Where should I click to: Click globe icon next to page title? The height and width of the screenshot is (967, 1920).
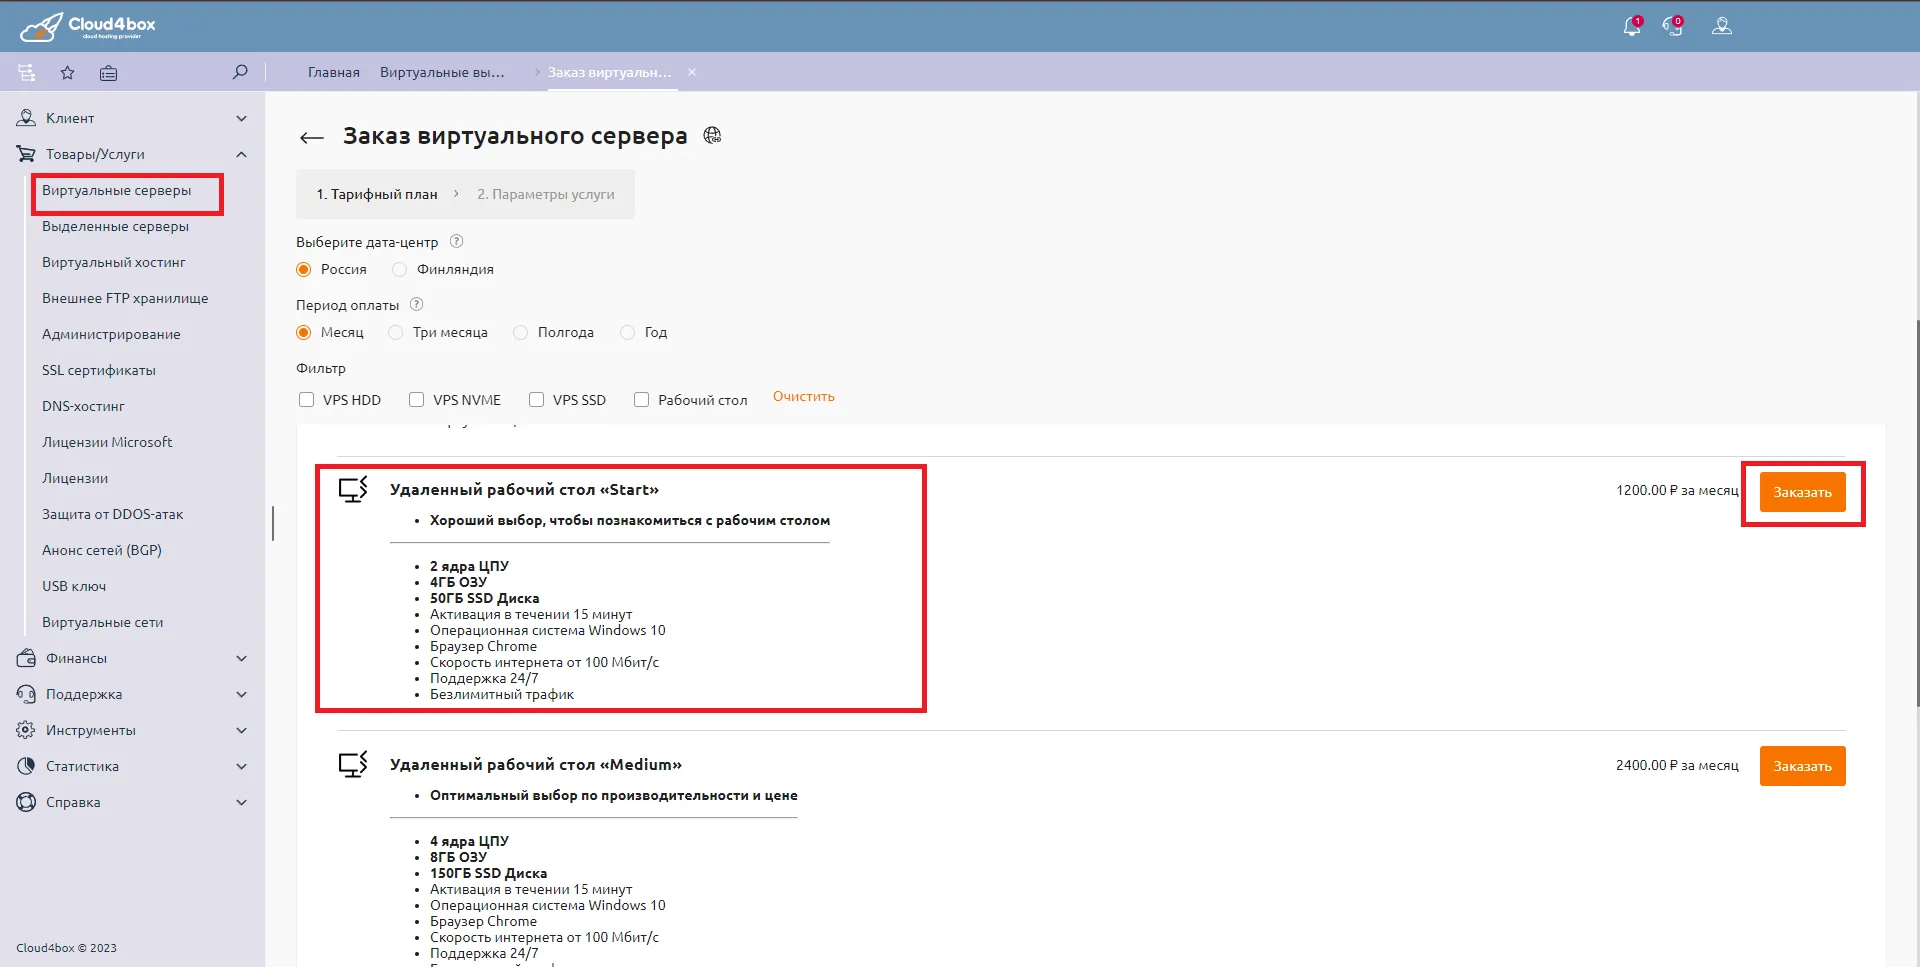(712, 135)
